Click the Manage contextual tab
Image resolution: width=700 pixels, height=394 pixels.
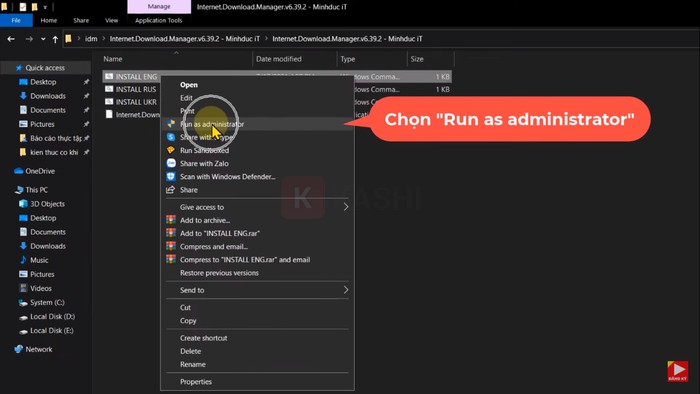tap(159, 6)
